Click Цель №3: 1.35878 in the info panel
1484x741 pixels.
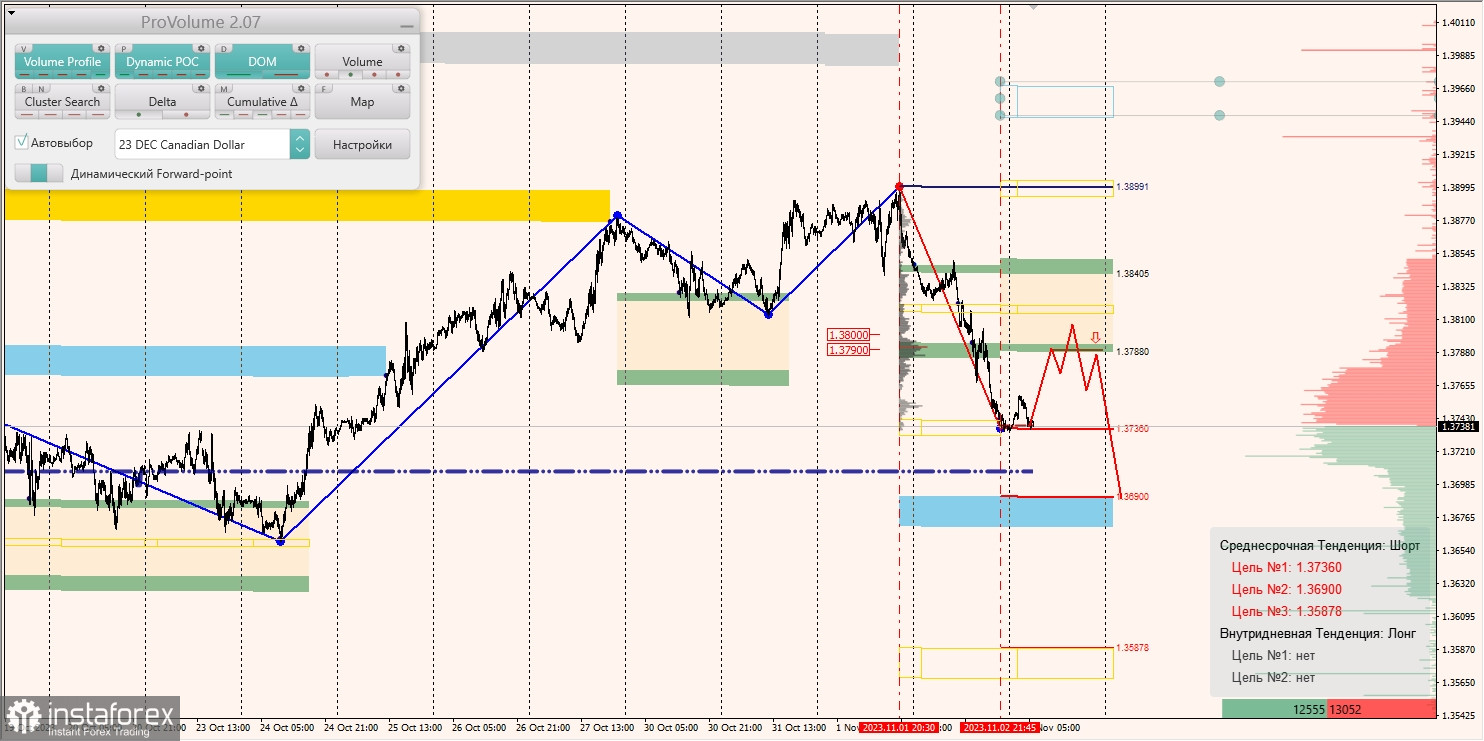pyautogui.click(x=1286, y=611)
